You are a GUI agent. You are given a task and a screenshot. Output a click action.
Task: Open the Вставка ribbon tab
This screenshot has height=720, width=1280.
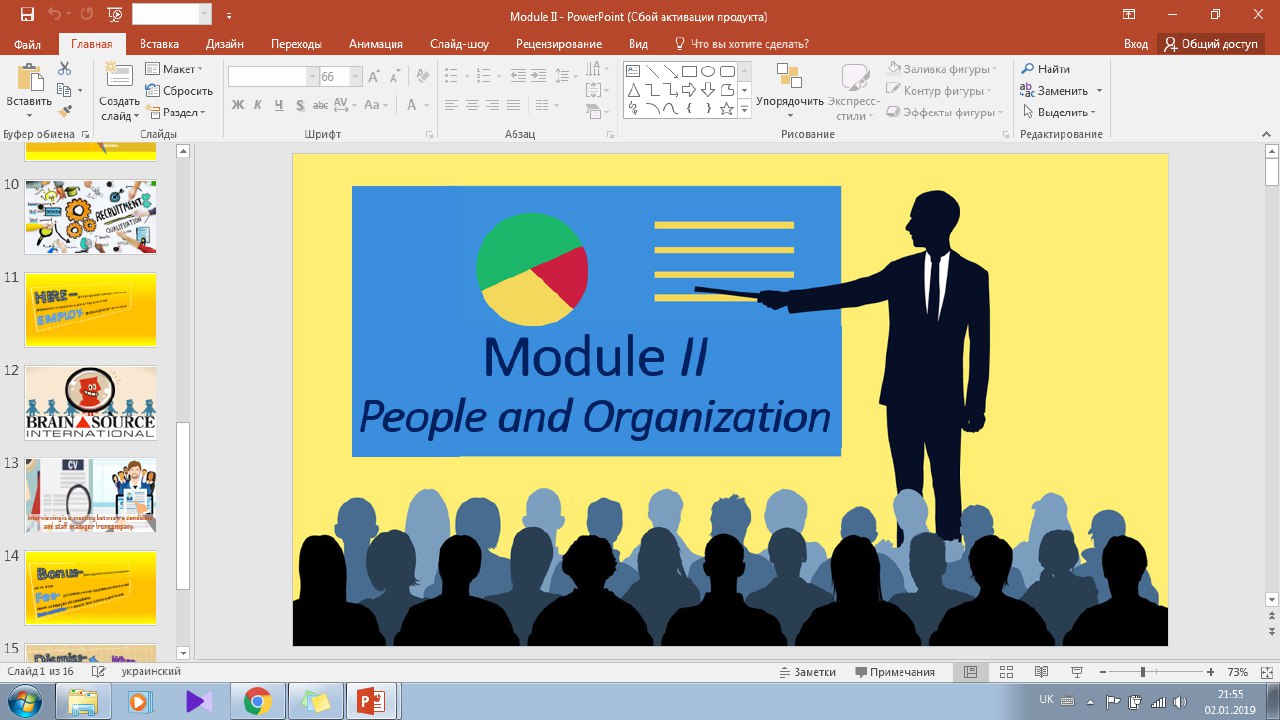tap(160, 44)
